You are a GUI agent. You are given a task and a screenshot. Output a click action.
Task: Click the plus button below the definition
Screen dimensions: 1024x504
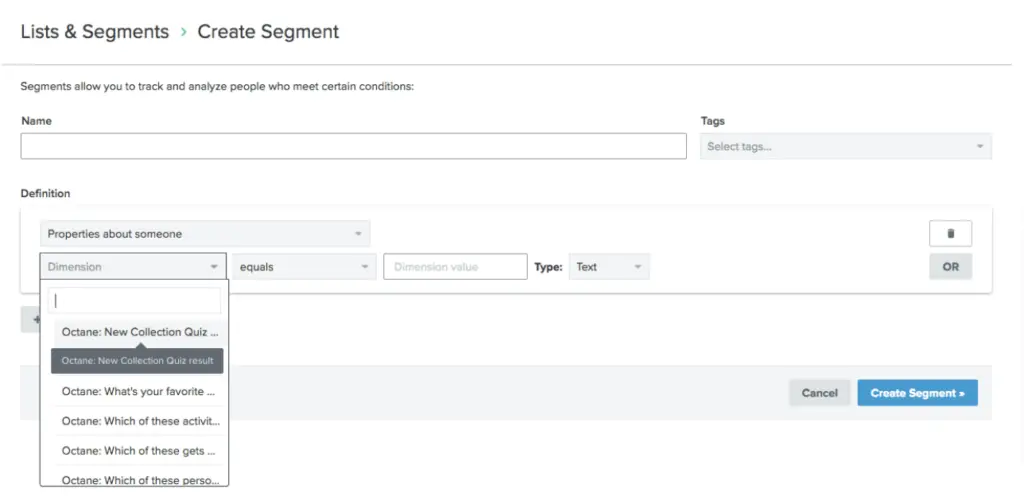point(31,320)
